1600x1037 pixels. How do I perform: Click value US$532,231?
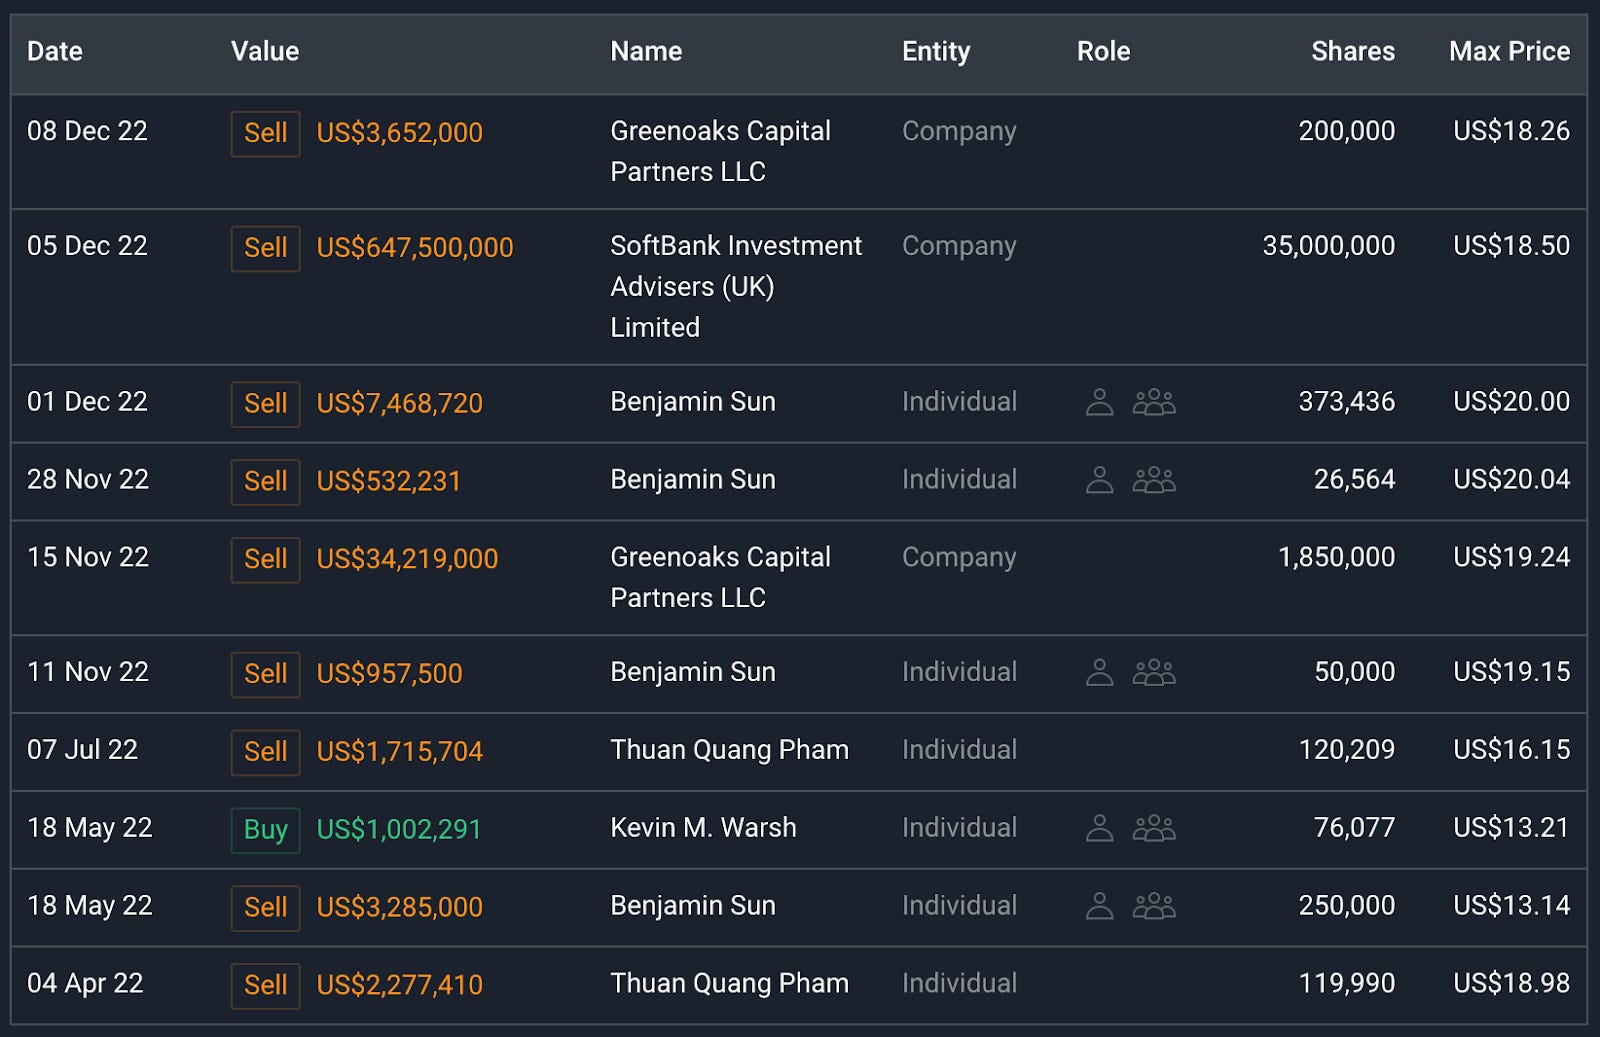tap(388, 482)
